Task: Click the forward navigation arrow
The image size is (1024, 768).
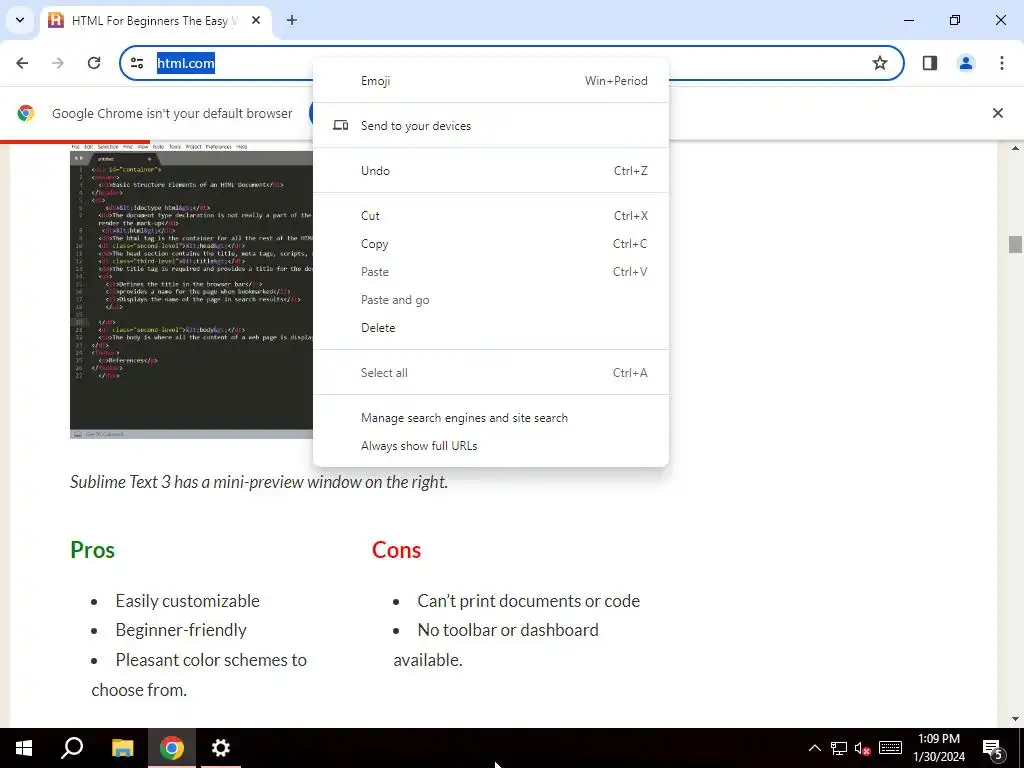Action: point(58,63)
